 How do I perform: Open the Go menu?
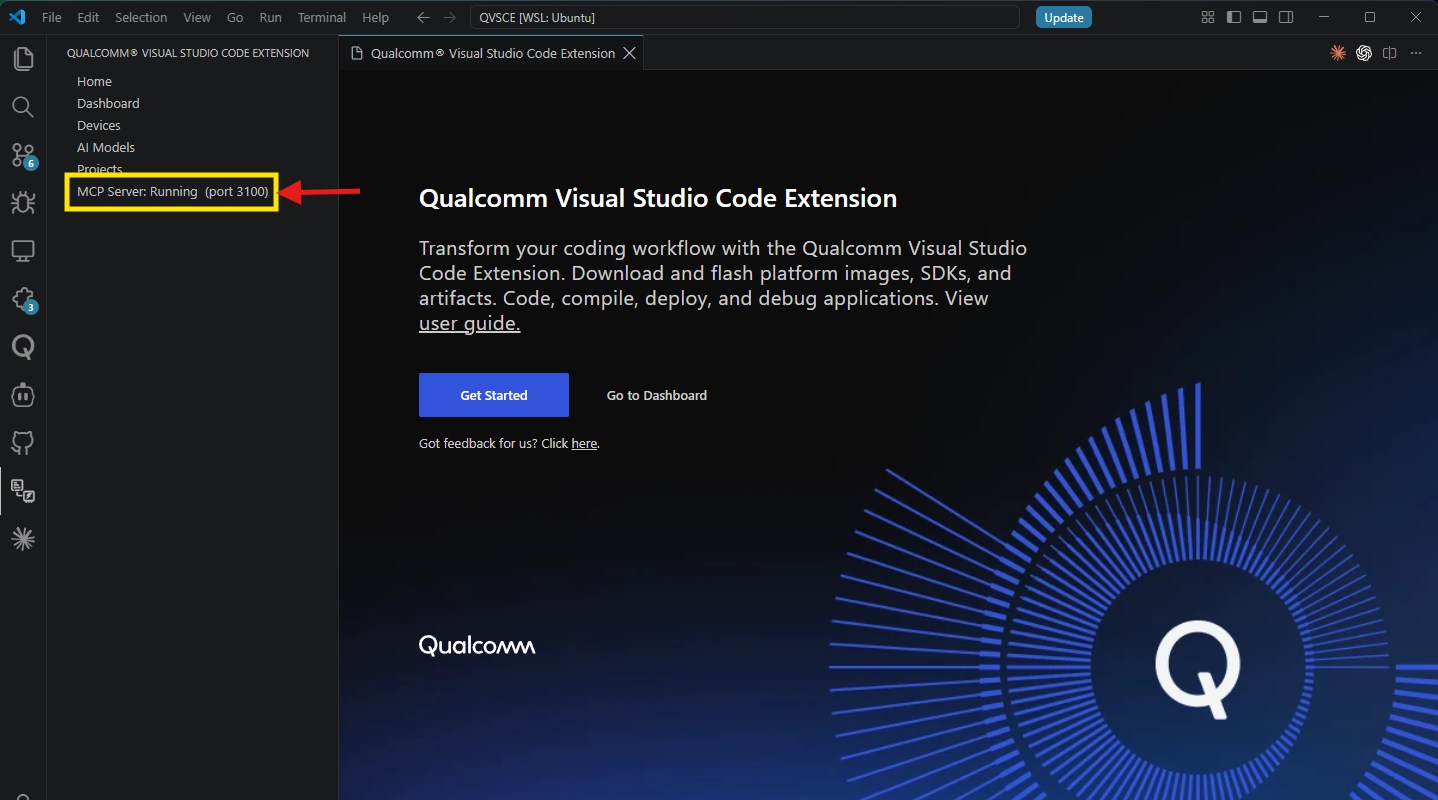click(235, 17)
